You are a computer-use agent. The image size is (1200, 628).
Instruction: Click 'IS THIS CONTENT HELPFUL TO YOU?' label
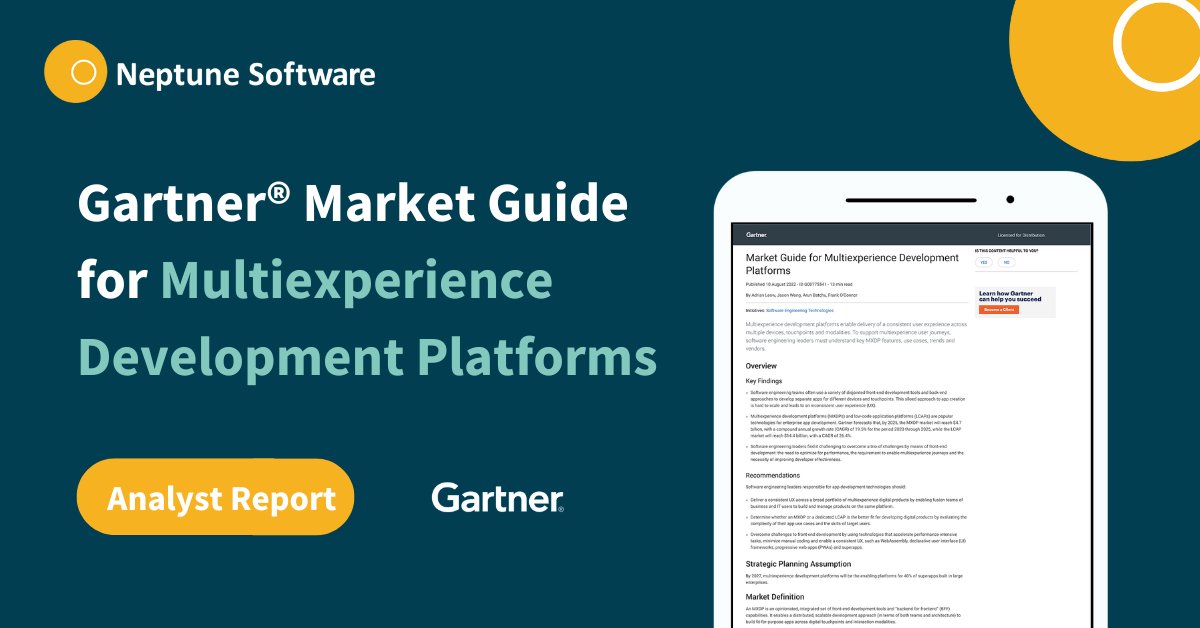pos(1006,250)
